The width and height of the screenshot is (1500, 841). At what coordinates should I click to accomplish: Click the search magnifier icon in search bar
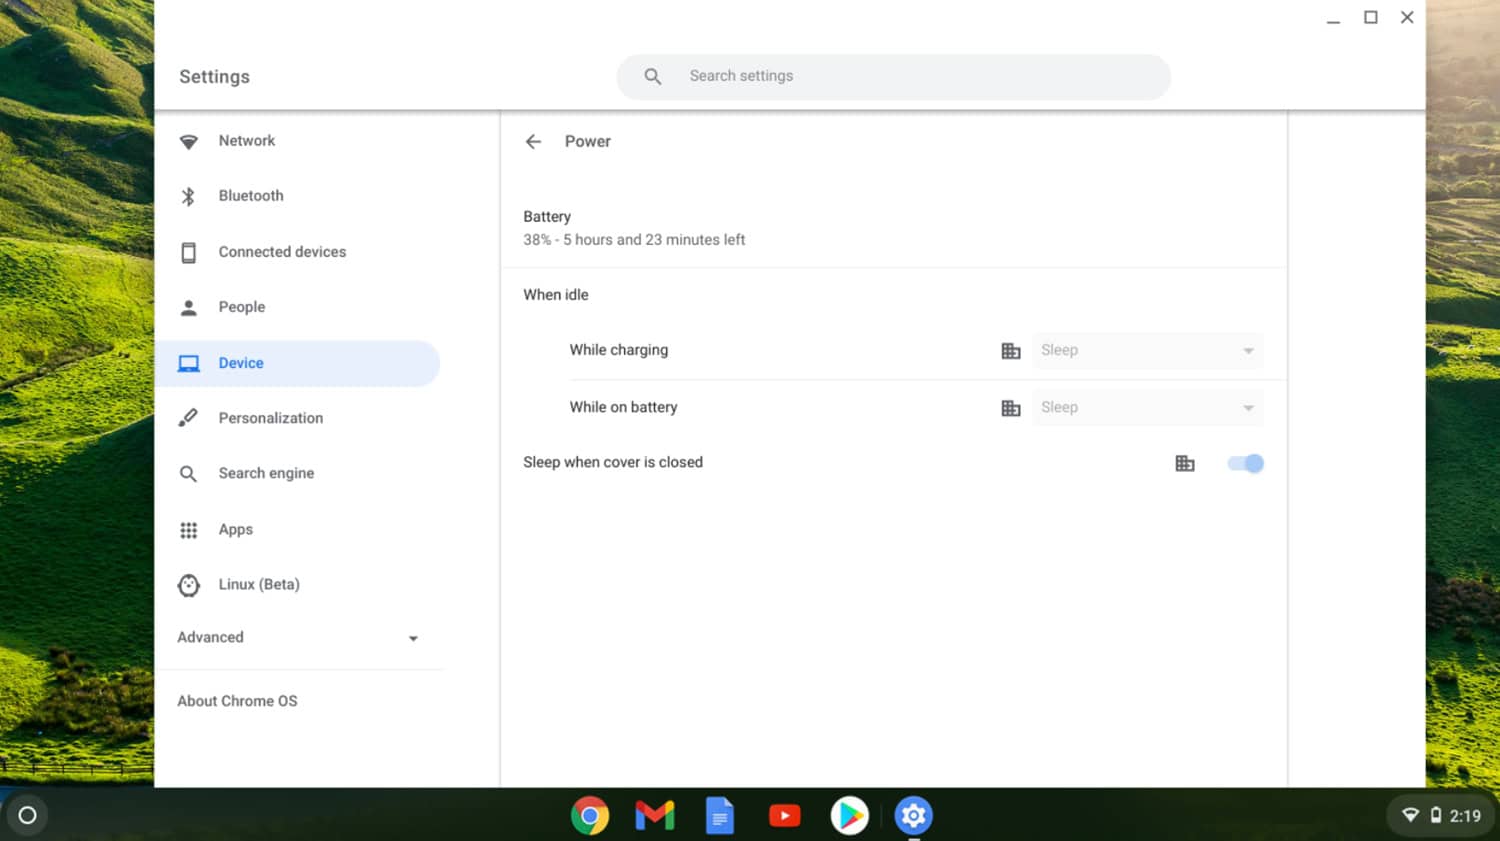coord(652,77)
